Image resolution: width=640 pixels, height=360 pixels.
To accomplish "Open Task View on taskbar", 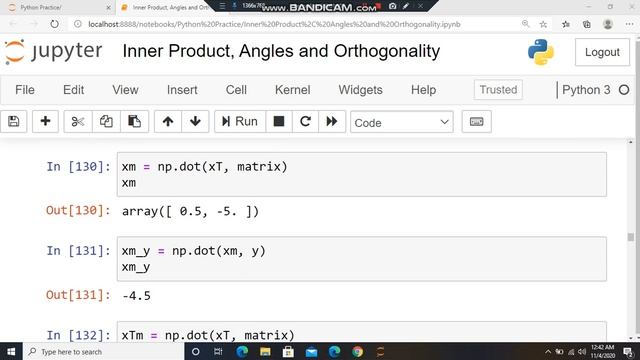I will tap(218, 351).
